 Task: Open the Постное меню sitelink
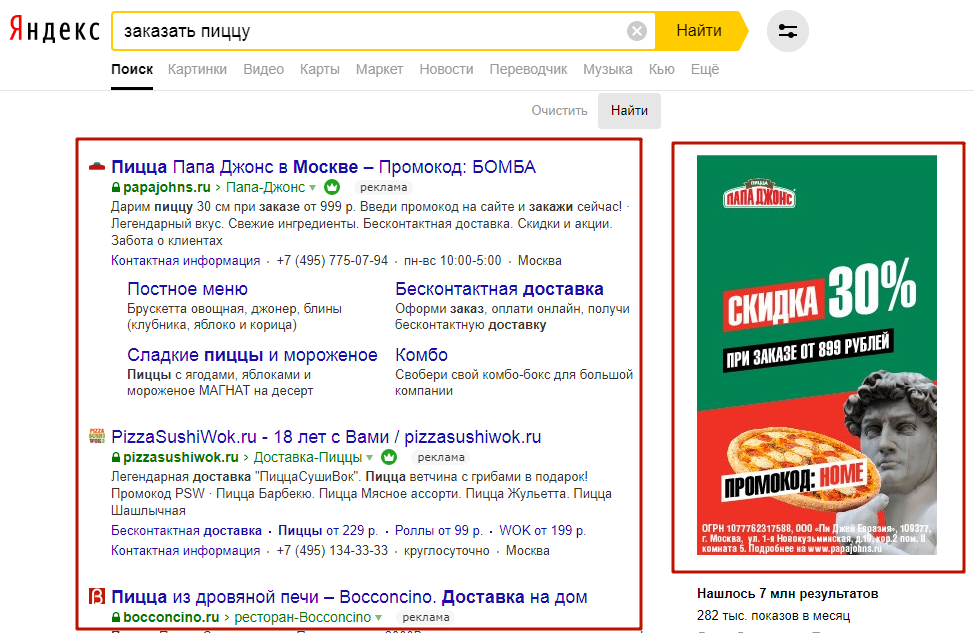(x=188, y=289)
